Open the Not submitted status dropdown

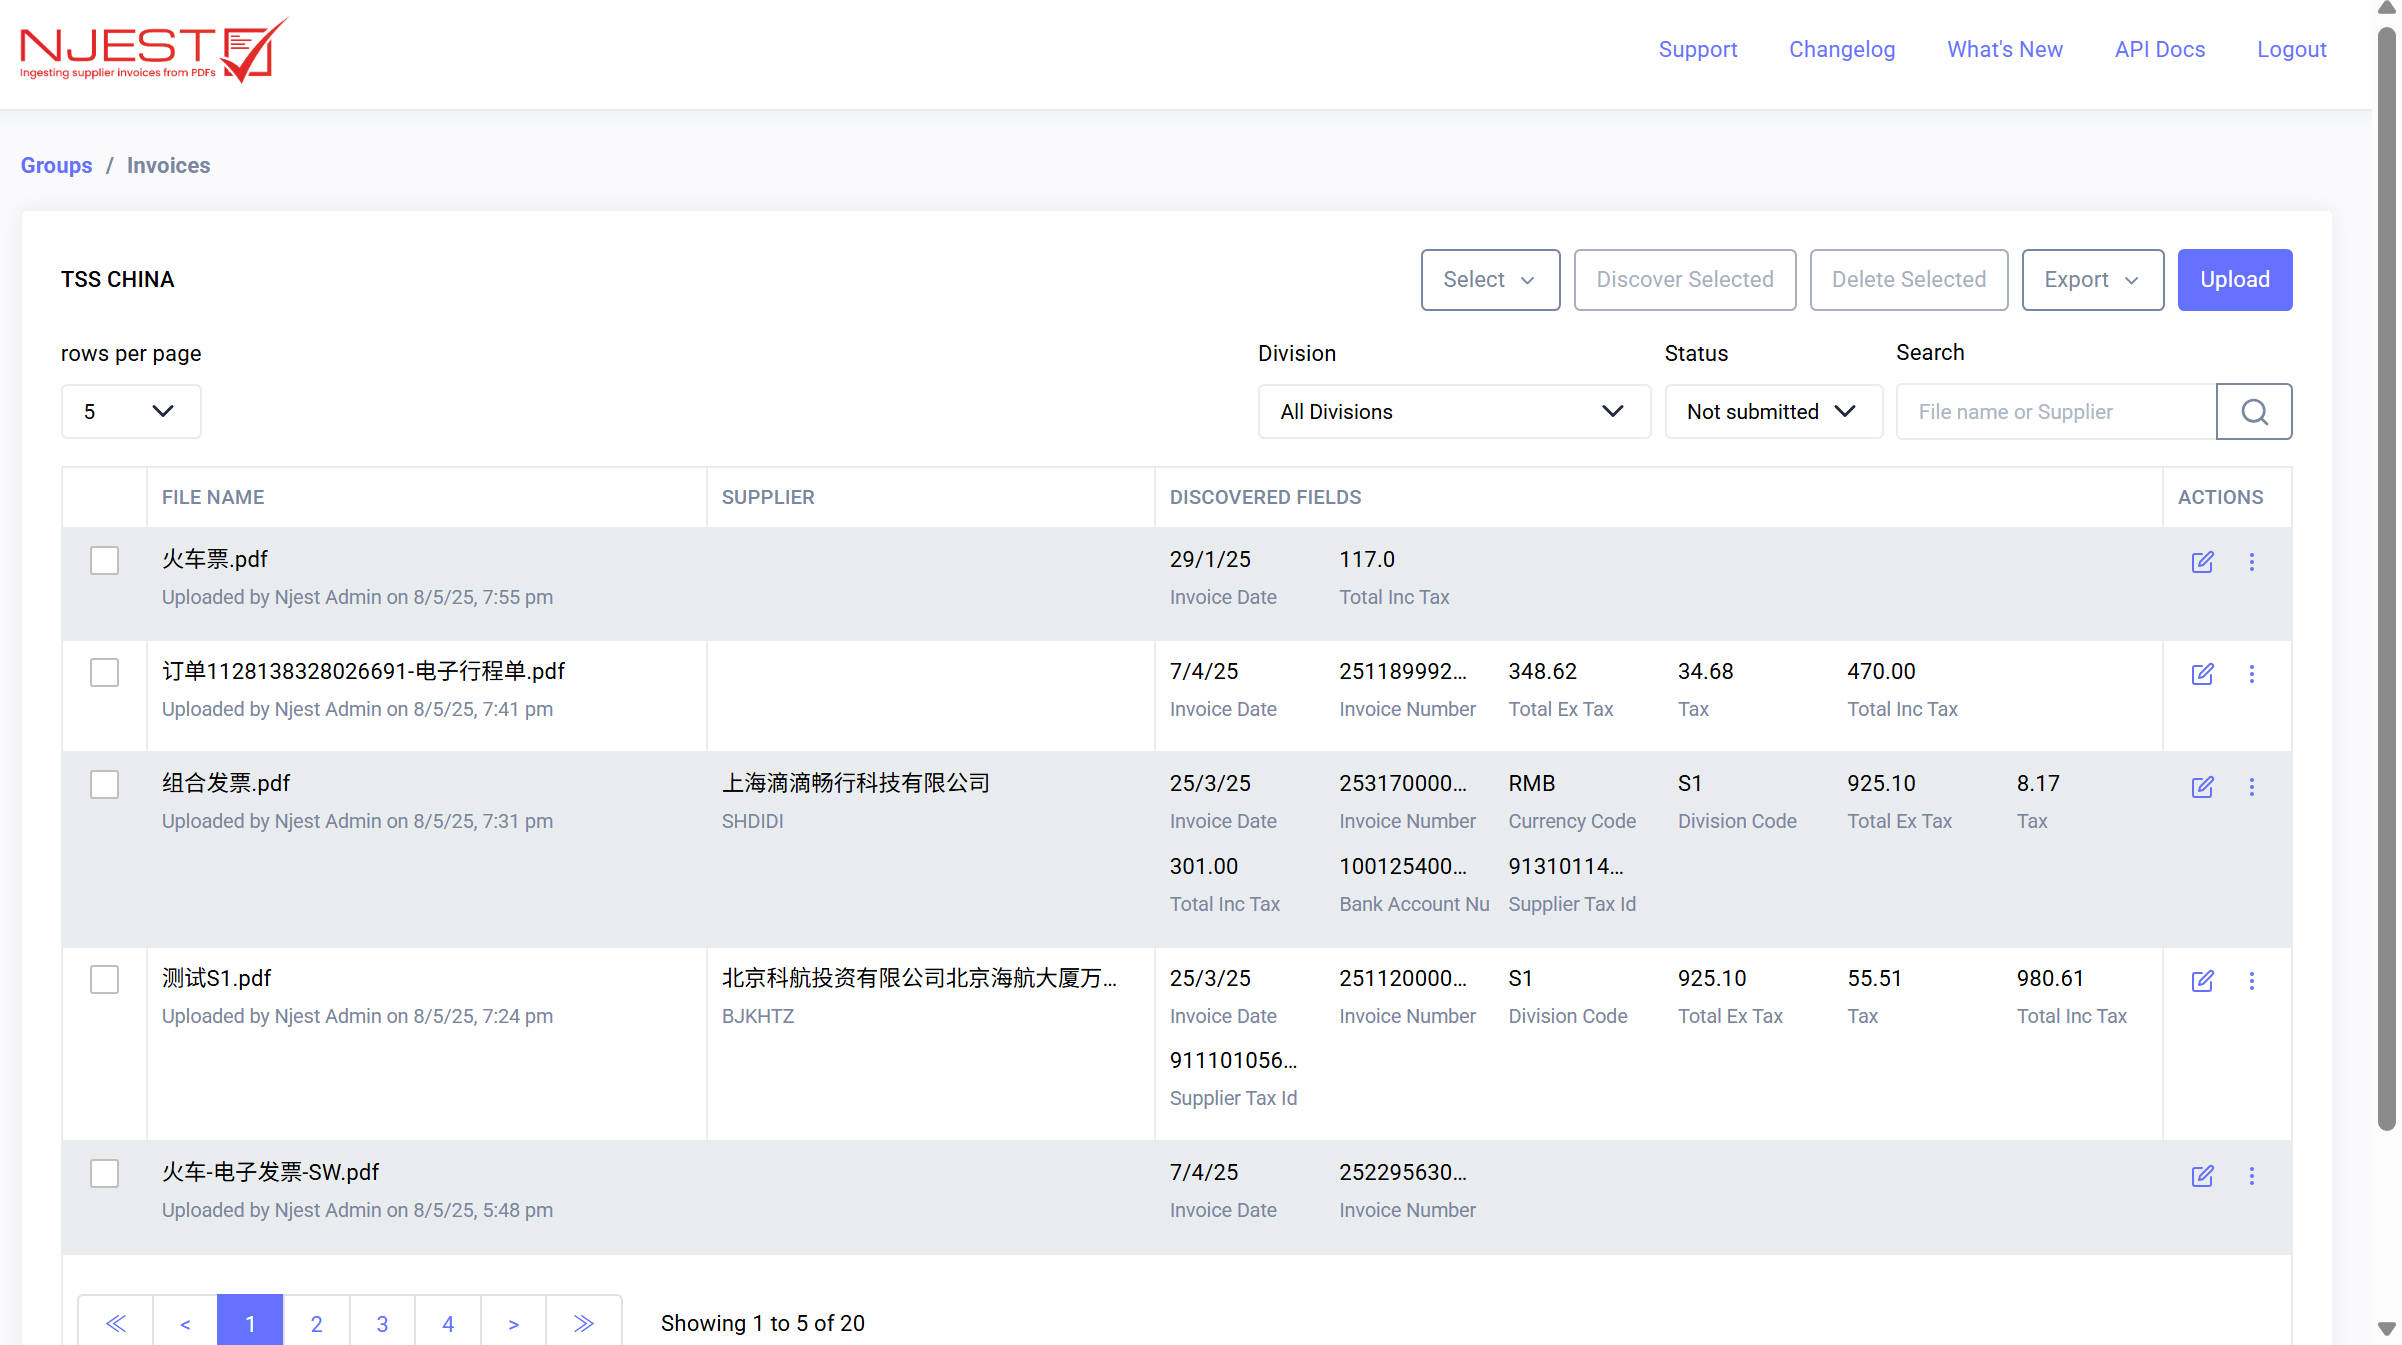coord(1773,411)
